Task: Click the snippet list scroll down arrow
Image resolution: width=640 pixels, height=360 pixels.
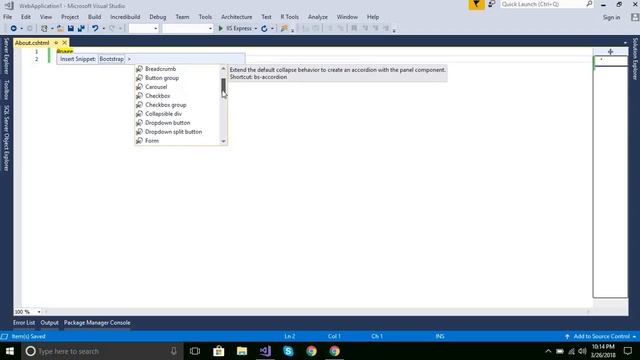Action: 223,141
